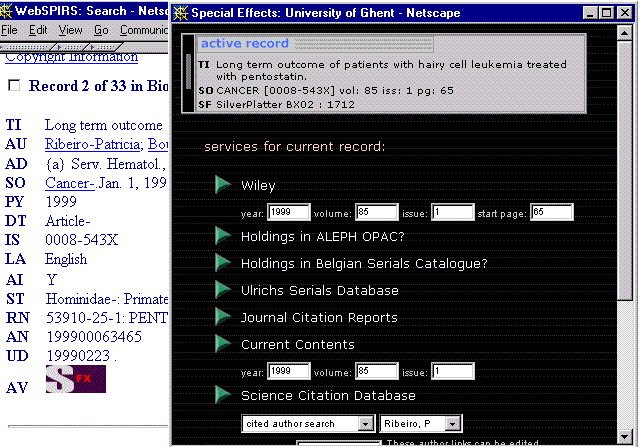Open Journal Citation Reports link
The width and height of the screenshot is (640, 447).
(x=319, y=318)
